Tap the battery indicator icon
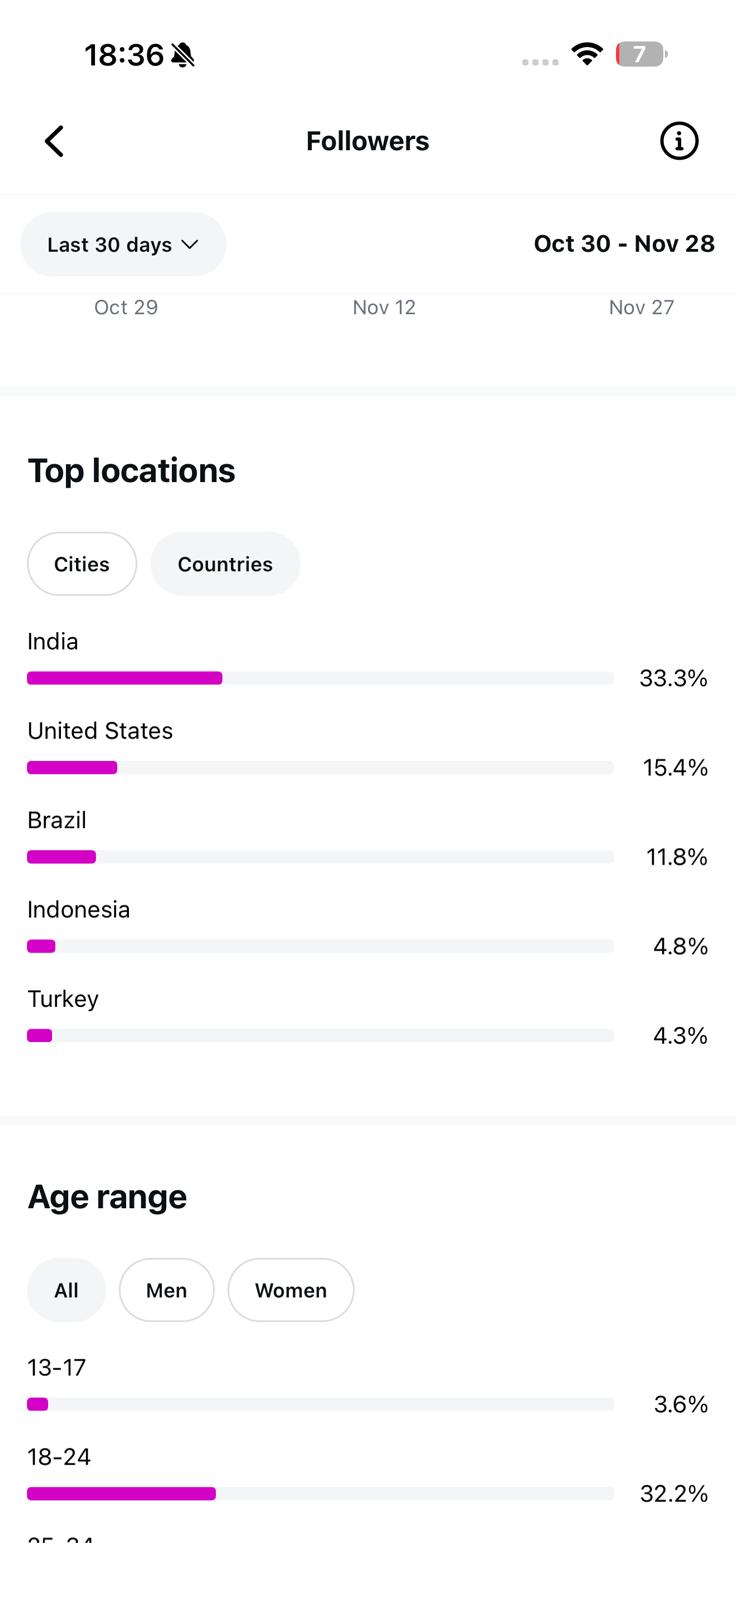This screenshot has height=1600, width=736. 640,54
